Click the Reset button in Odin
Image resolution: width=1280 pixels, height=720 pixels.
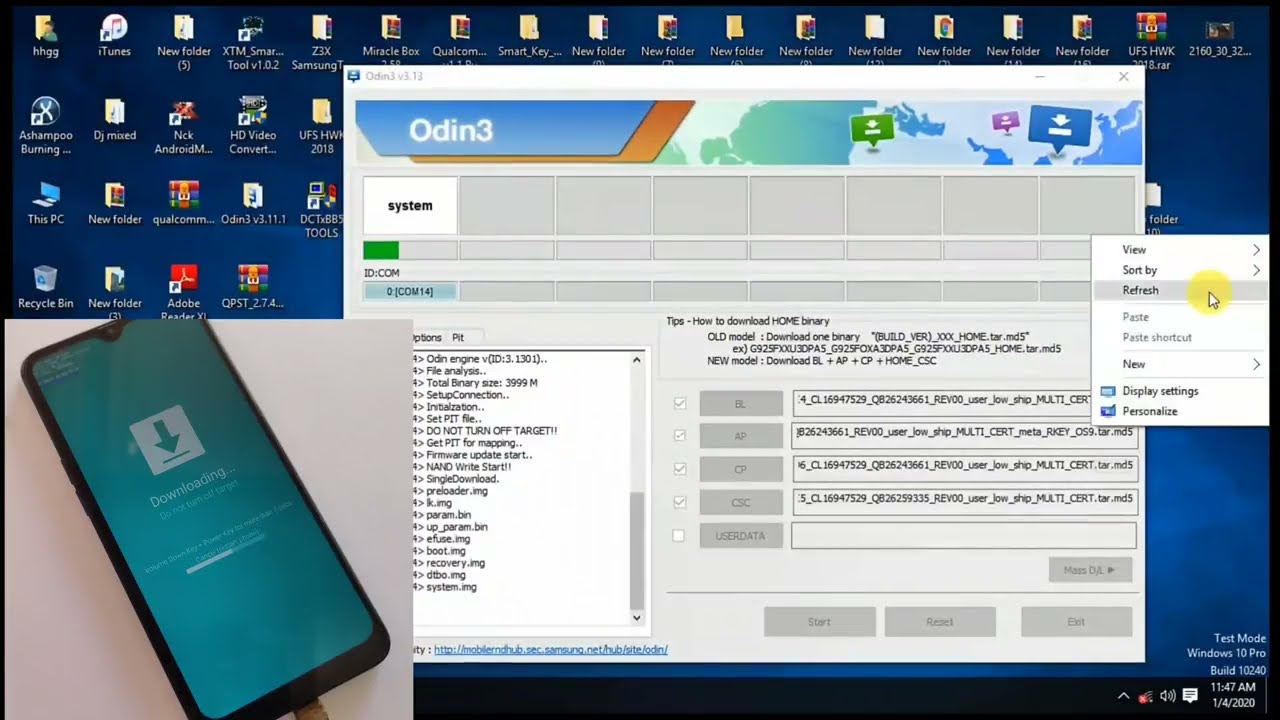pyautogui.click(x=940, y=622)
